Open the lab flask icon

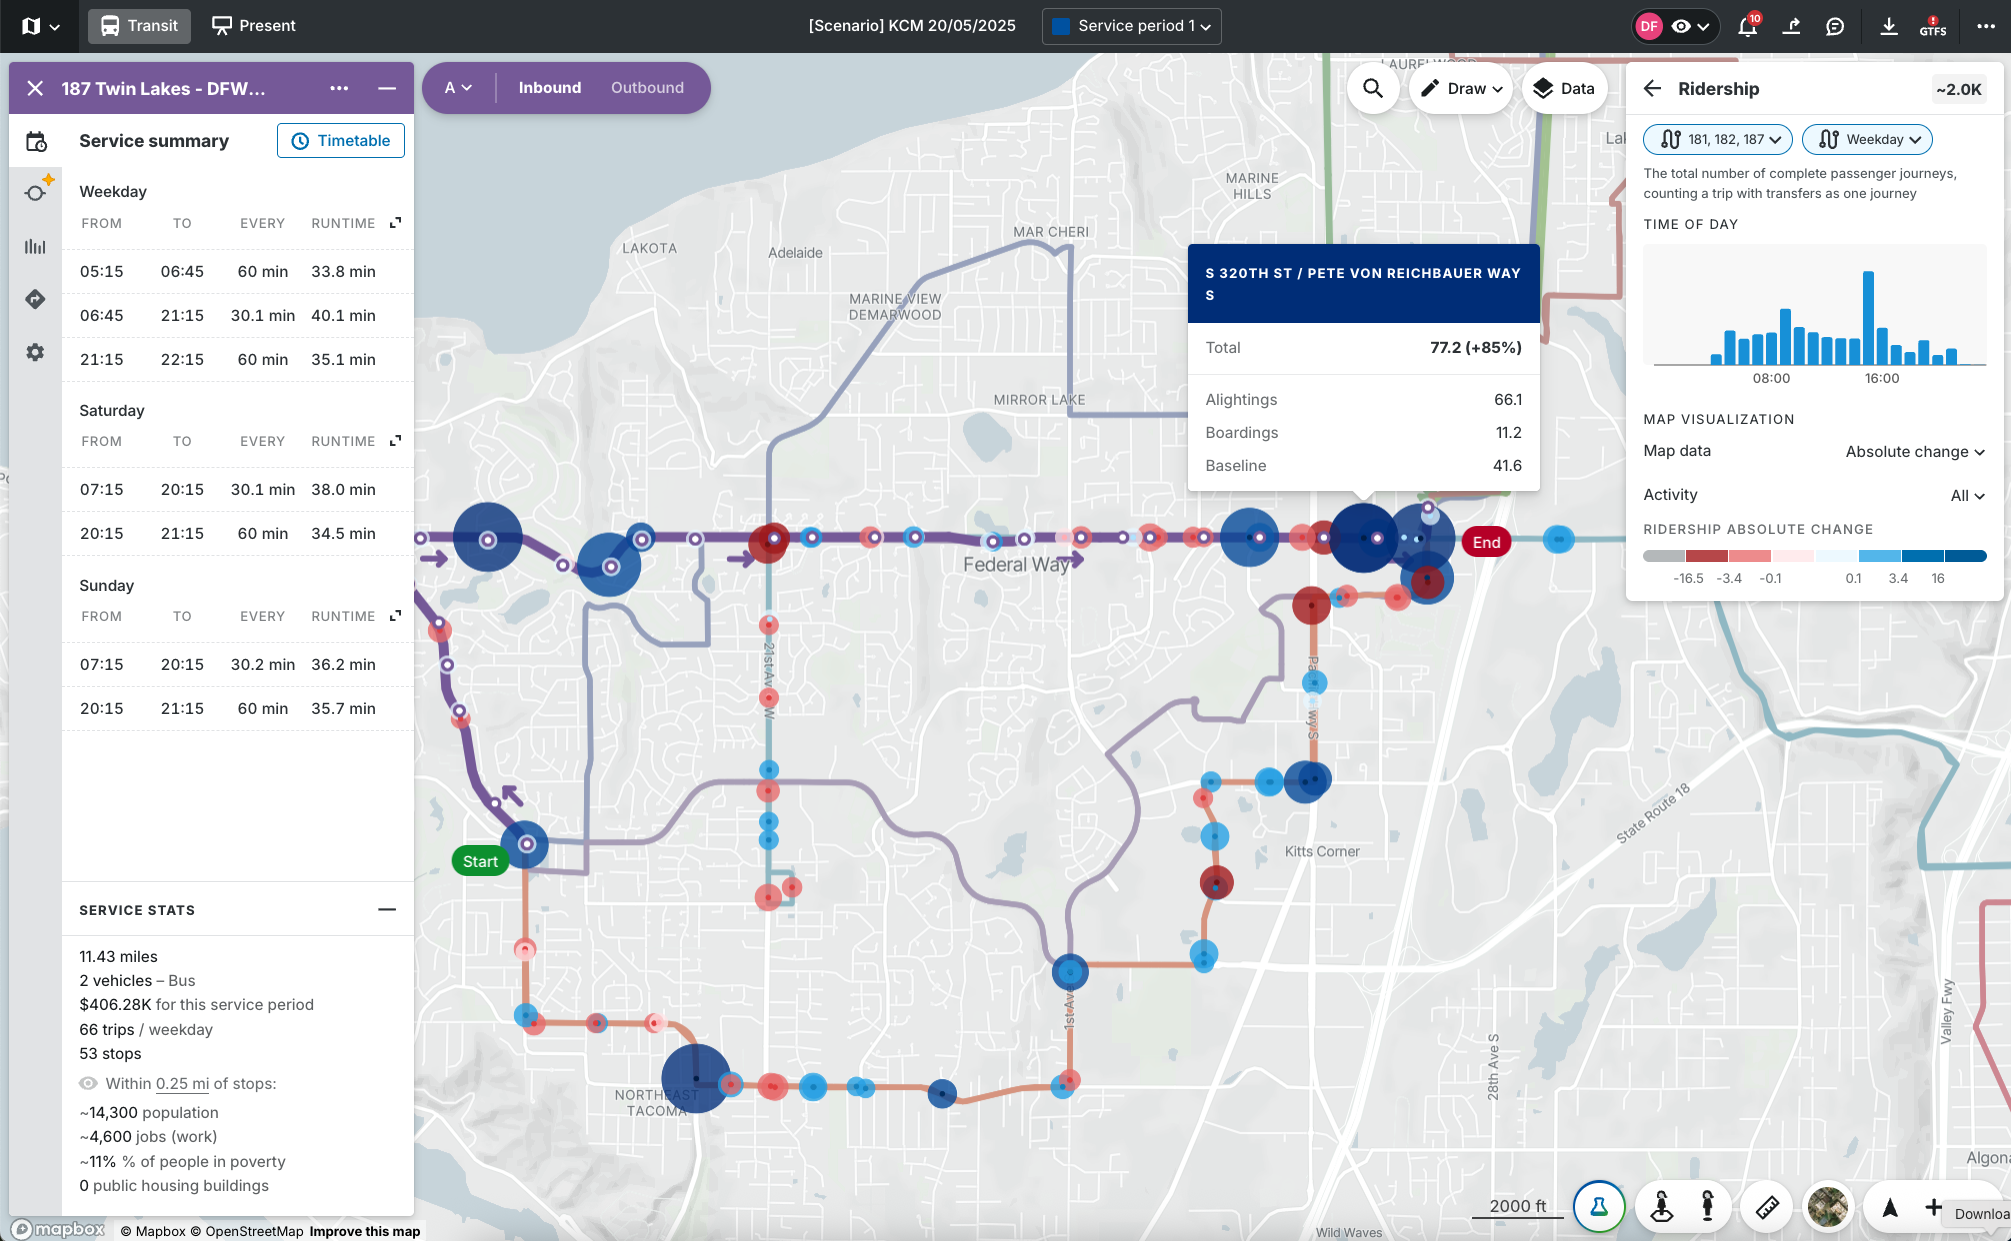pyautogui.click(x=1599, y=1207)
